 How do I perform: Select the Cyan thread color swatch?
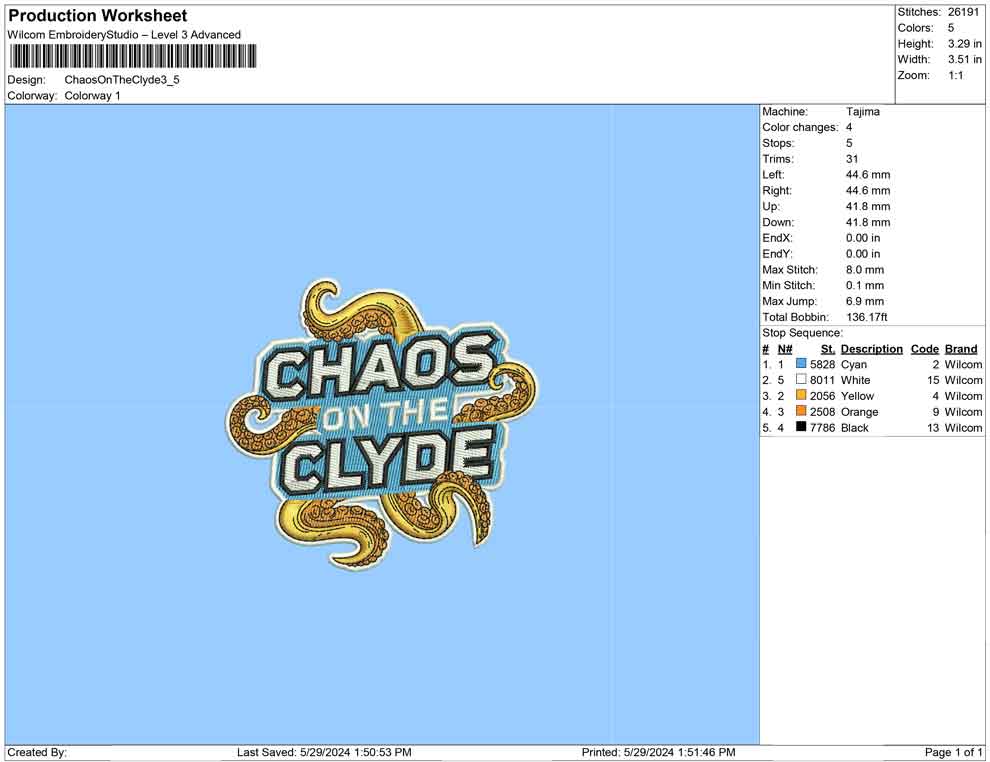[x=799, y=364]
